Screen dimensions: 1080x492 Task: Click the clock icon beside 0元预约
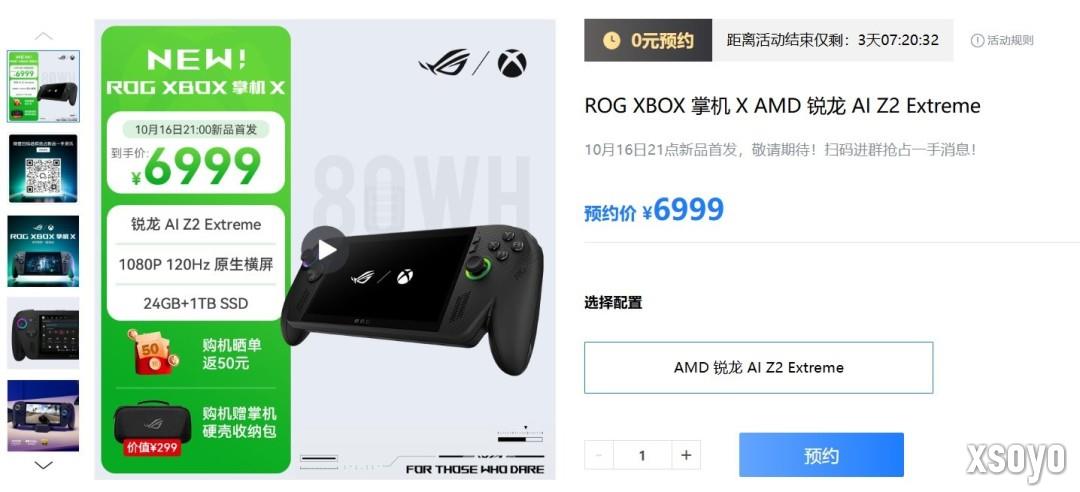point(611,41)
